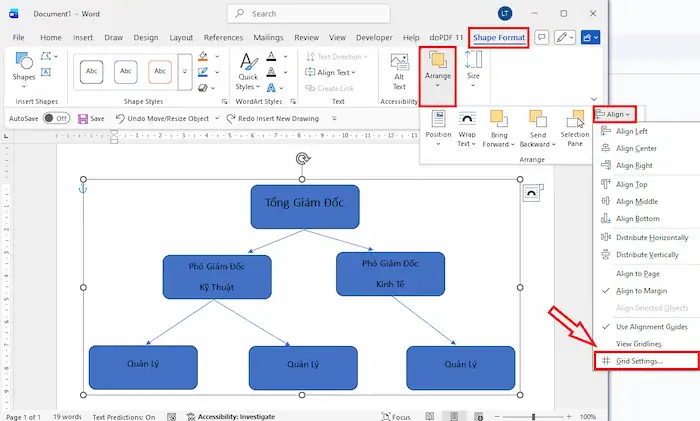Click the Position icon in Arrange
Image resolution: width=700 pixels, height=421 pixels.
point(438,127)
